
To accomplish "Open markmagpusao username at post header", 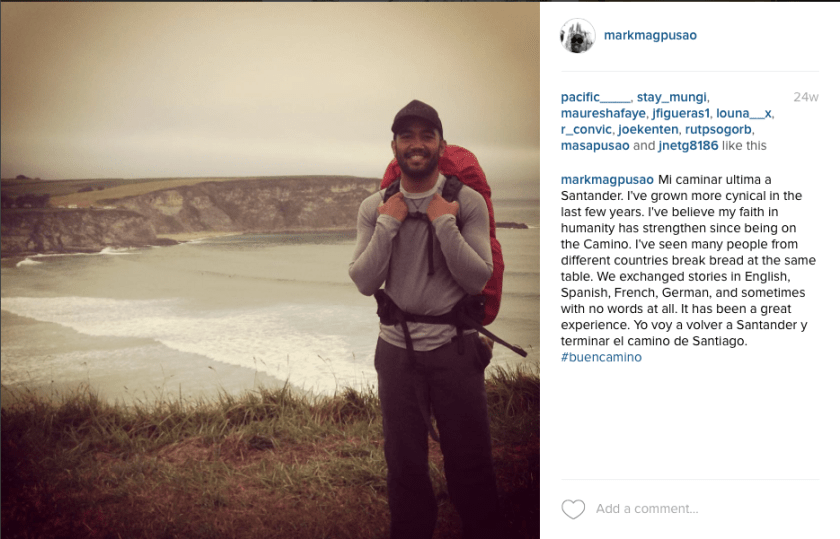I will [x=650, y=35].
